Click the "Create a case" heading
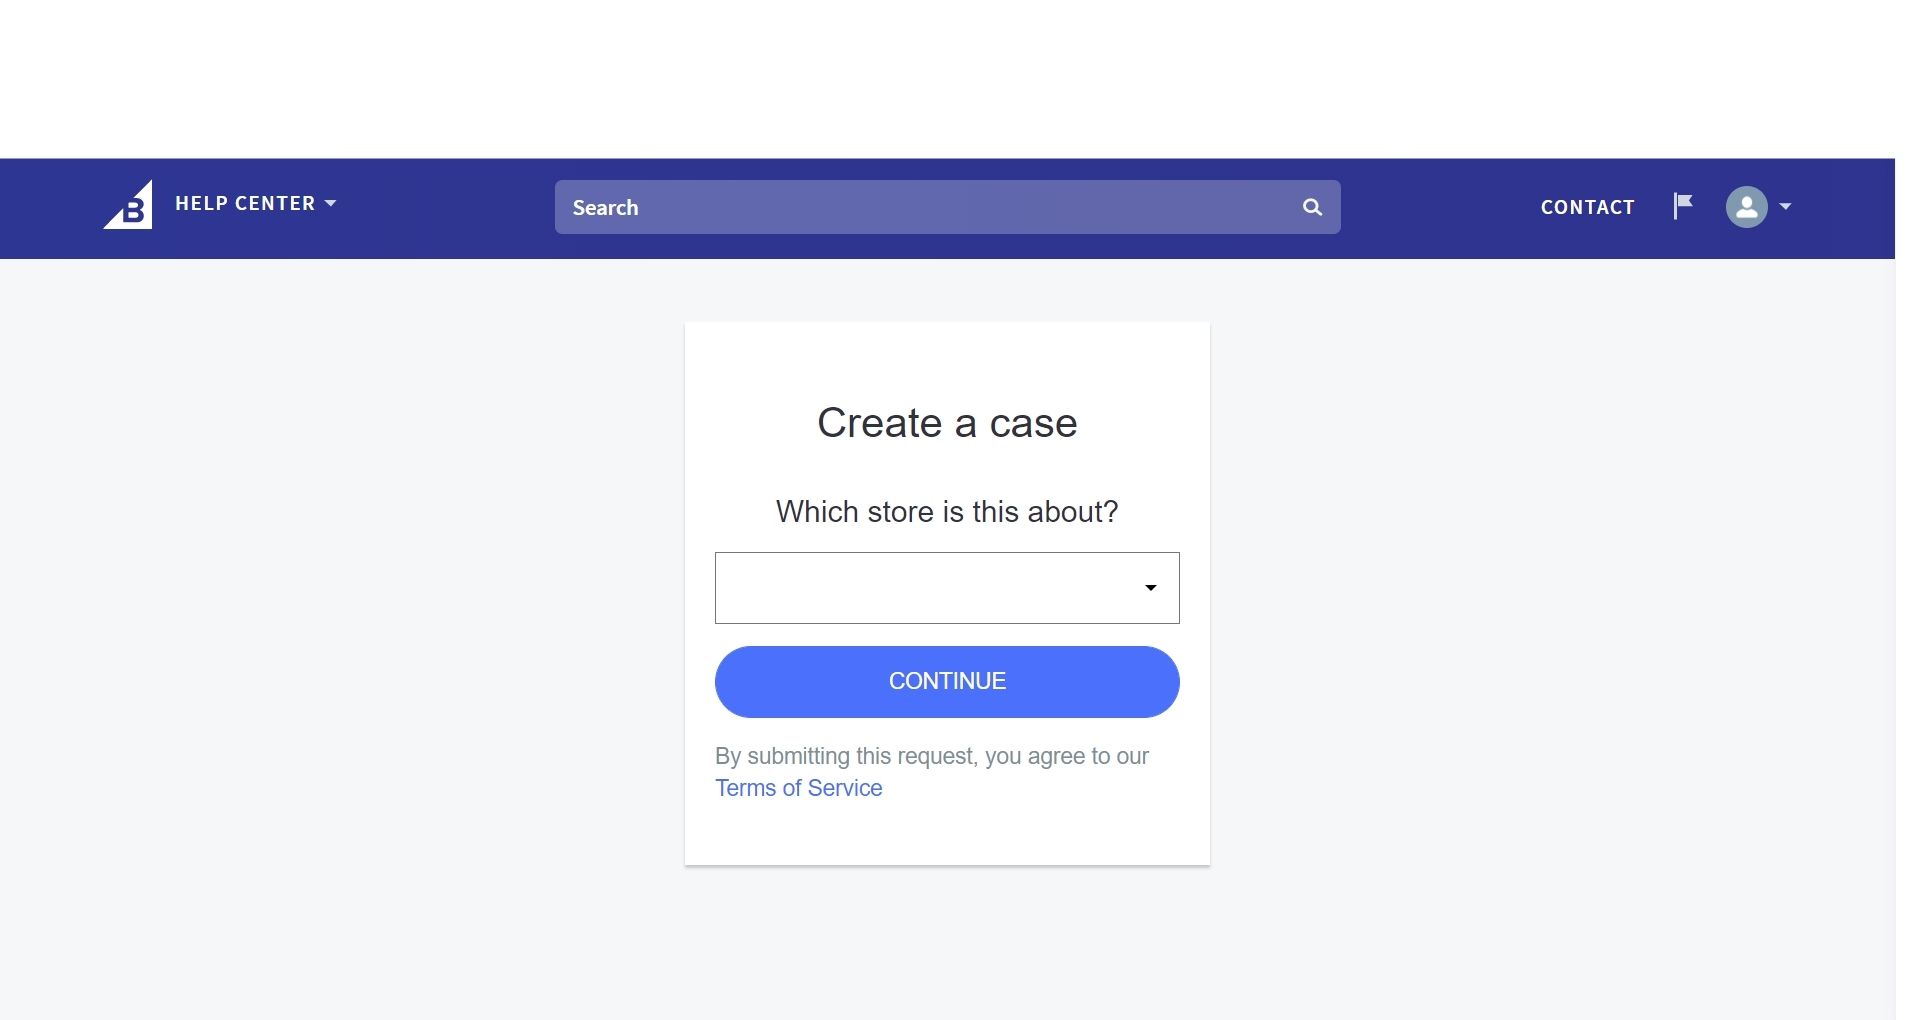Screen dimensions: 1920x1020 [946, 423]
